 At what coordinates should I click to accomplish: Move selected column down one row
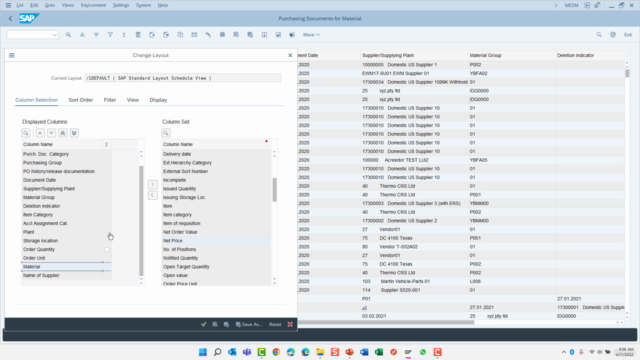tap(51, 133)
